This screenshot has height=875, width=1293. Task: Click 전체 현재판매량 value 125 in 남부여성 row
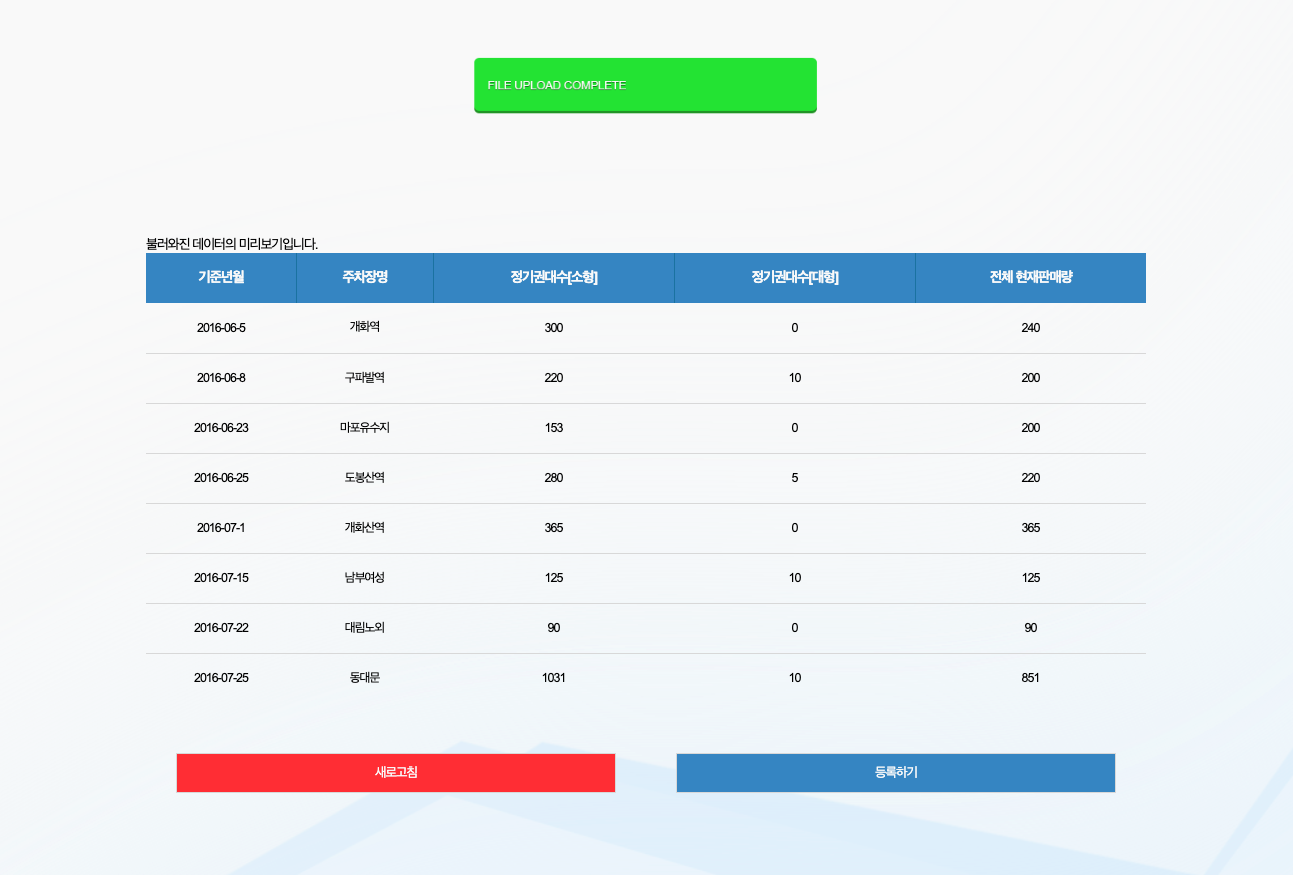coord(1031,578)
